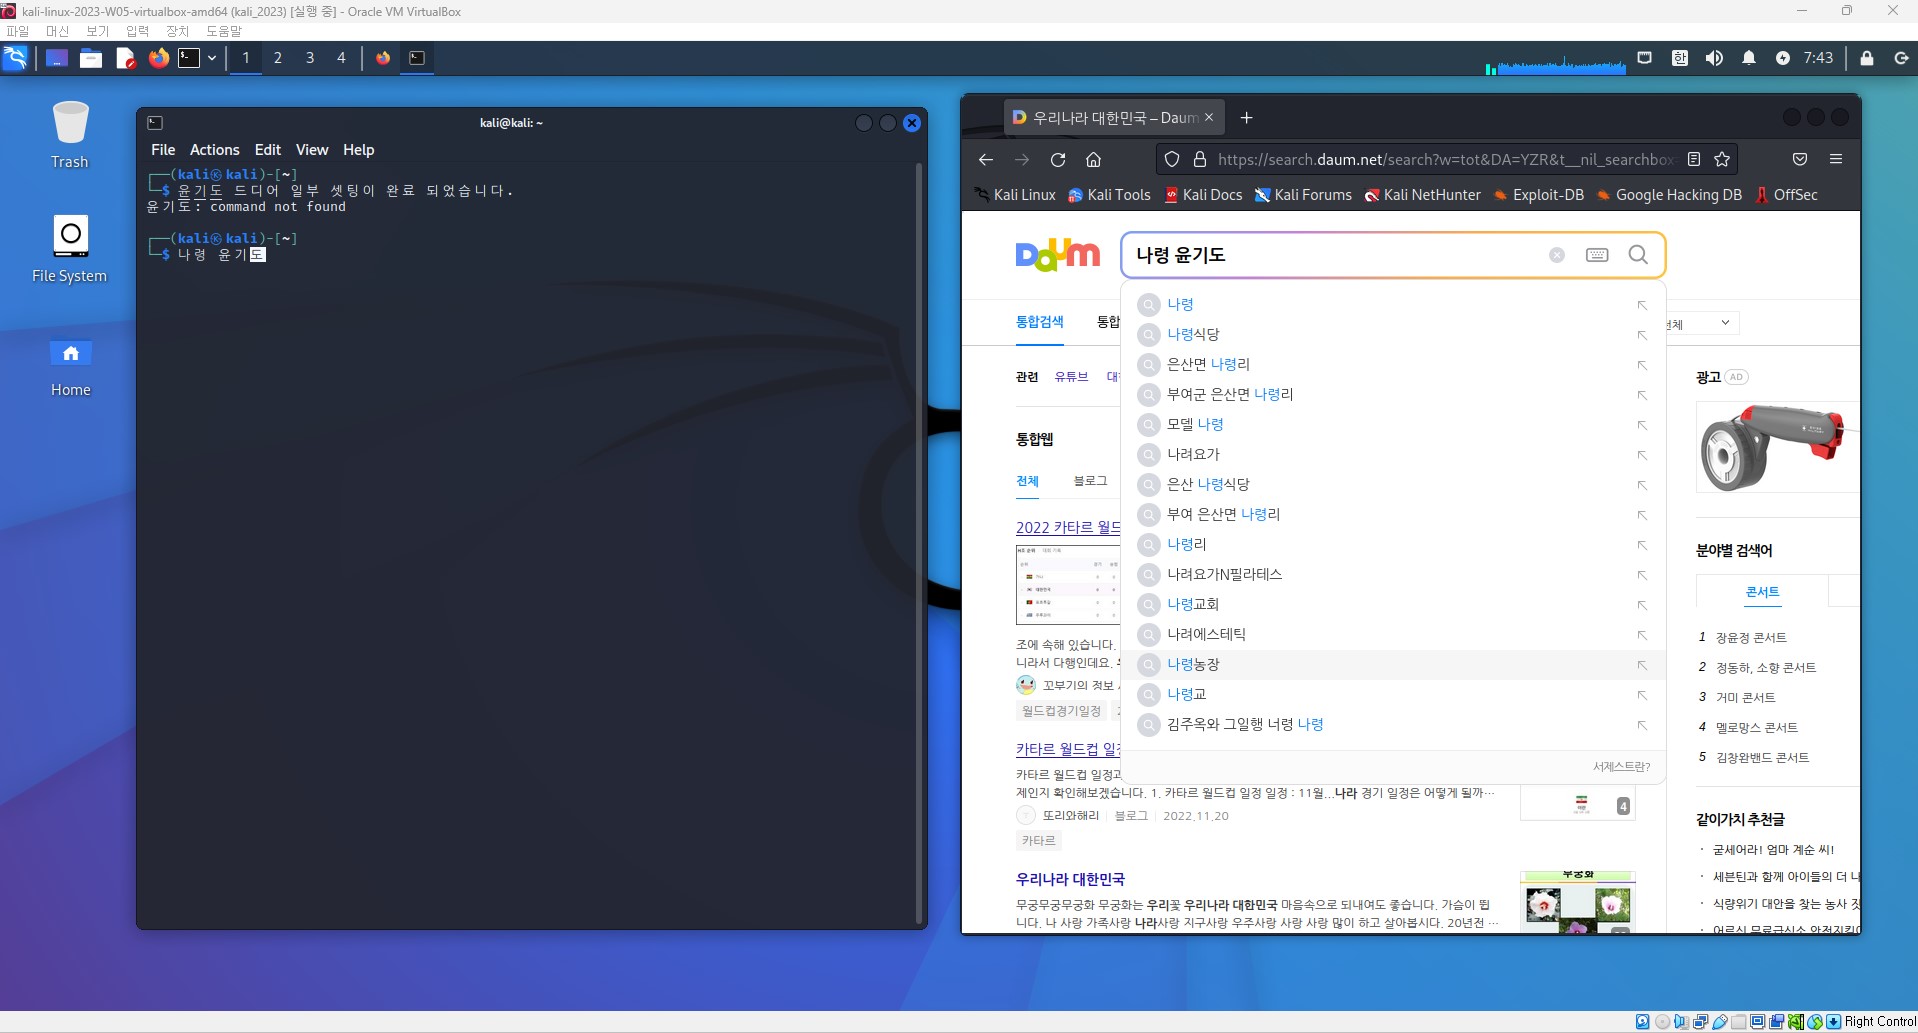The height and width of the screenshot is (1033, 1918).
Task: Switch to workspace 2
Action: click(x=278, y=58)
